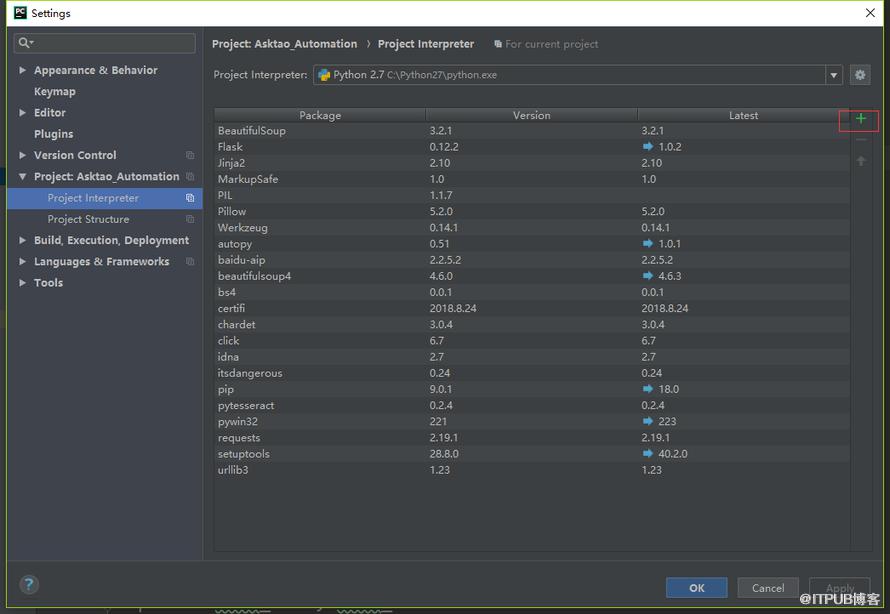Click the minus icon to uninstall a package
The height and width of the screenshot is (614, 890).
[x=860, y=140]
